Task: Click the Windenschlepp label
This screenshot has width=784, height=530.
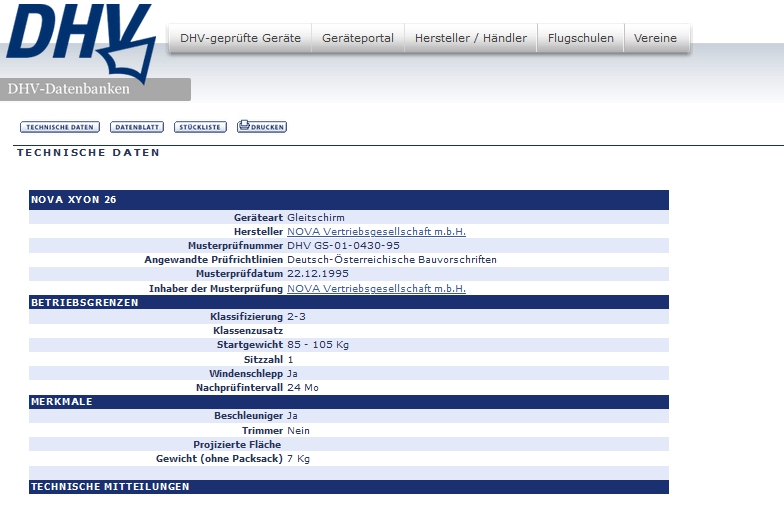Action: 246,374
